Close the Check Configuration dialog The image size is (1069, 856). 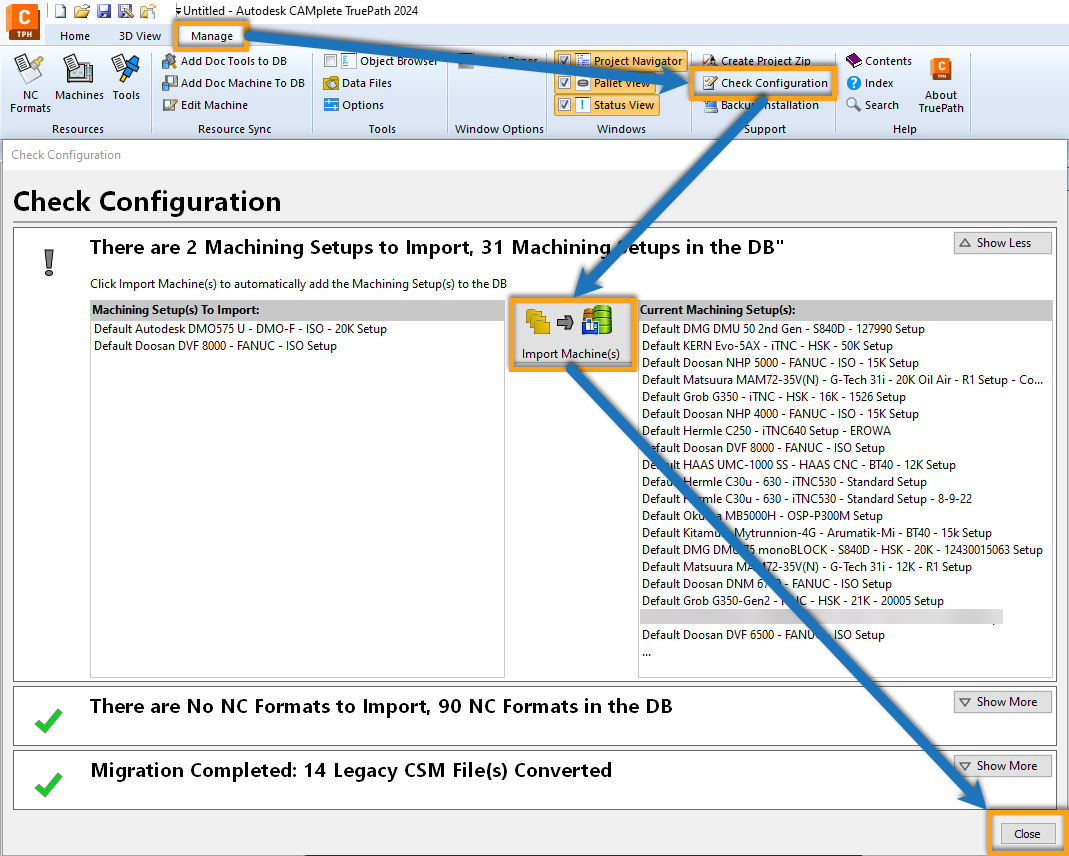pos(1027,834)
